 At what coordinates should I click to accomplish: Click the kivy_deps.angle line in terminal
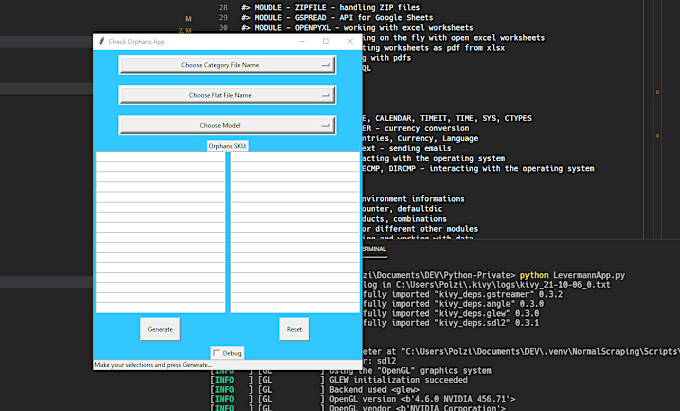pos(453,304)
